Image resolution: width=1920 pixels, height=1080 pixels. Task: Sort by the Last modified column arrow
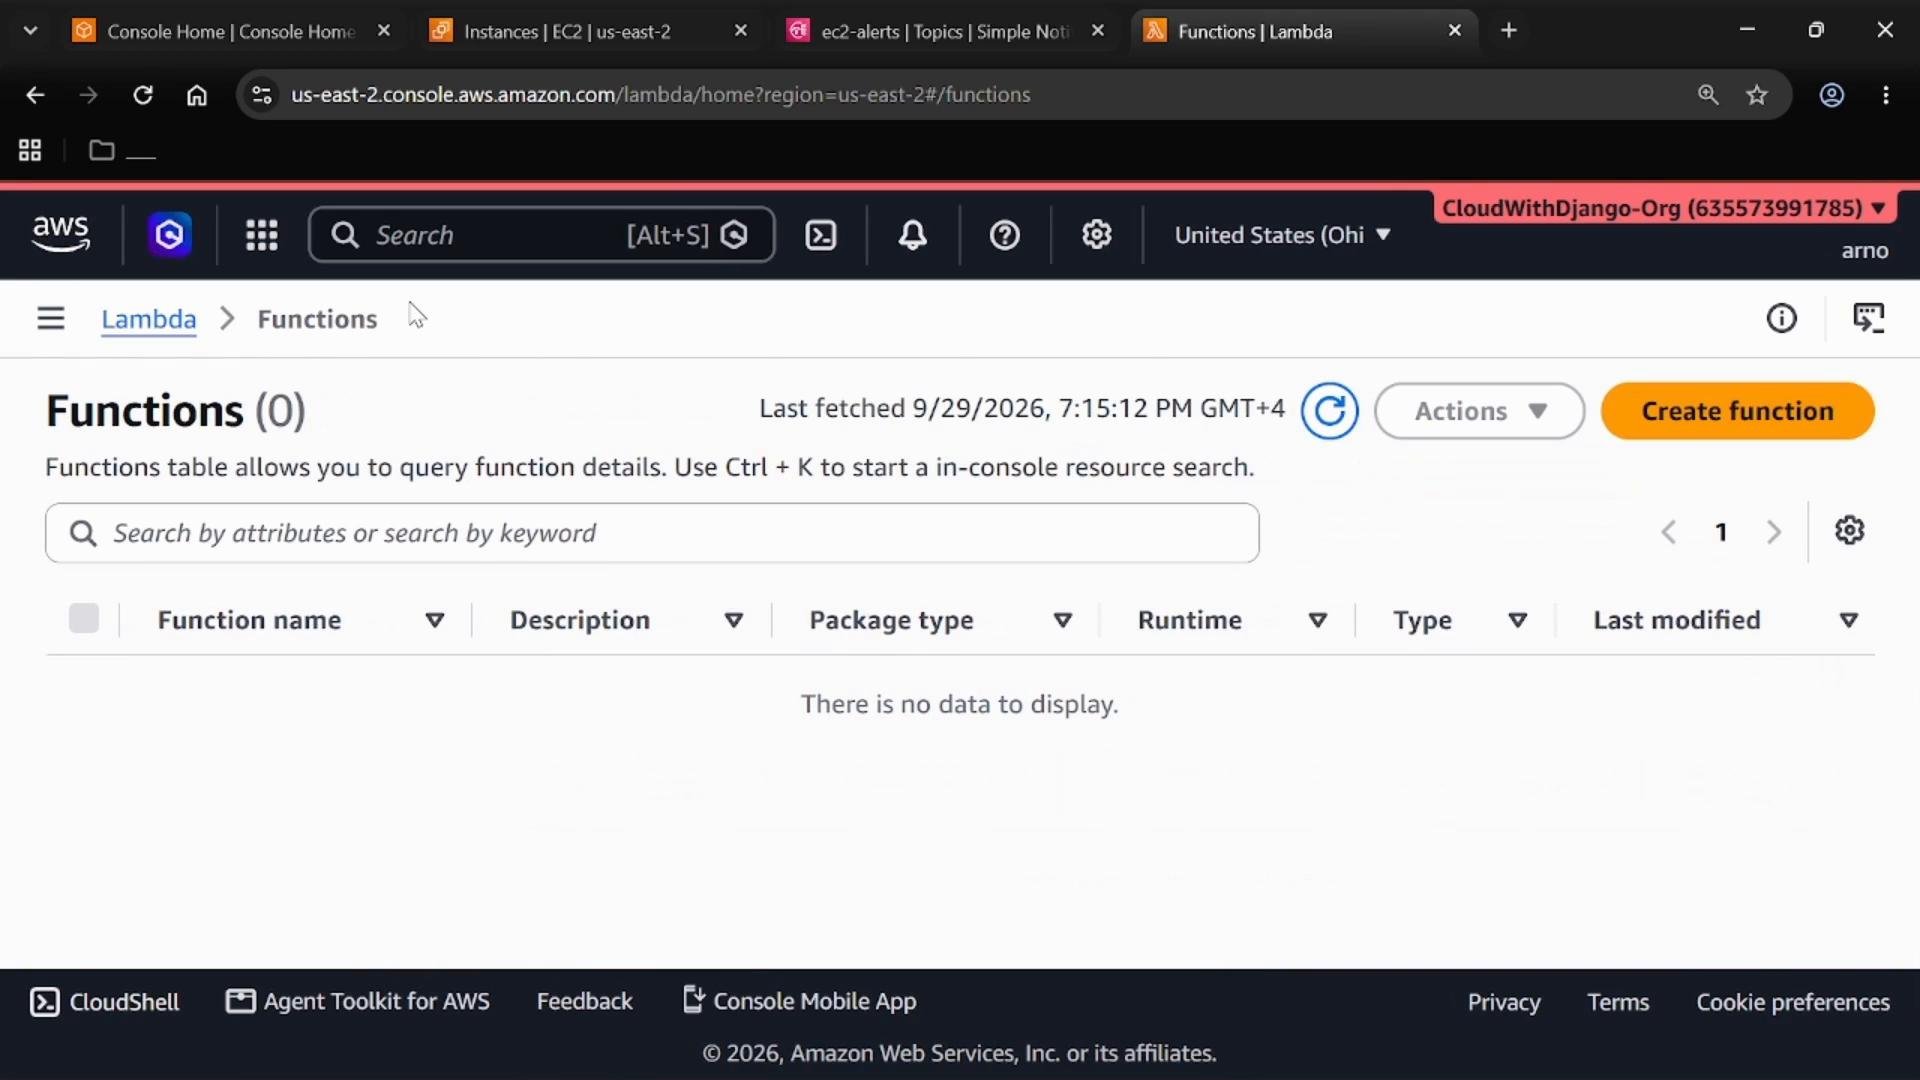click(1849, 621)
